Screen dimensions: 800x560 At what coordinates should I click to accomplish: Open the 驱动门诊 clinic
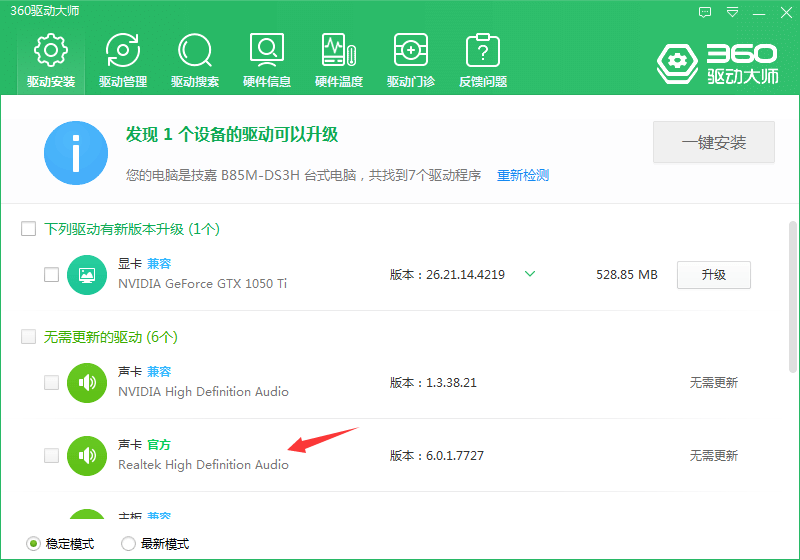[411, 60]
